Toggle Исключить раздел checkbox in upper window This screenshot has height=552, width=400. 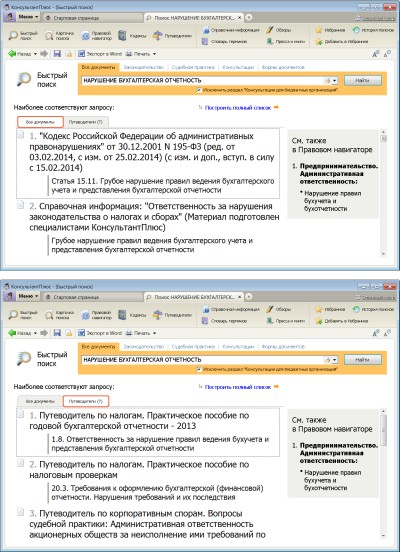pyautogui.click(x=199, y=90)
